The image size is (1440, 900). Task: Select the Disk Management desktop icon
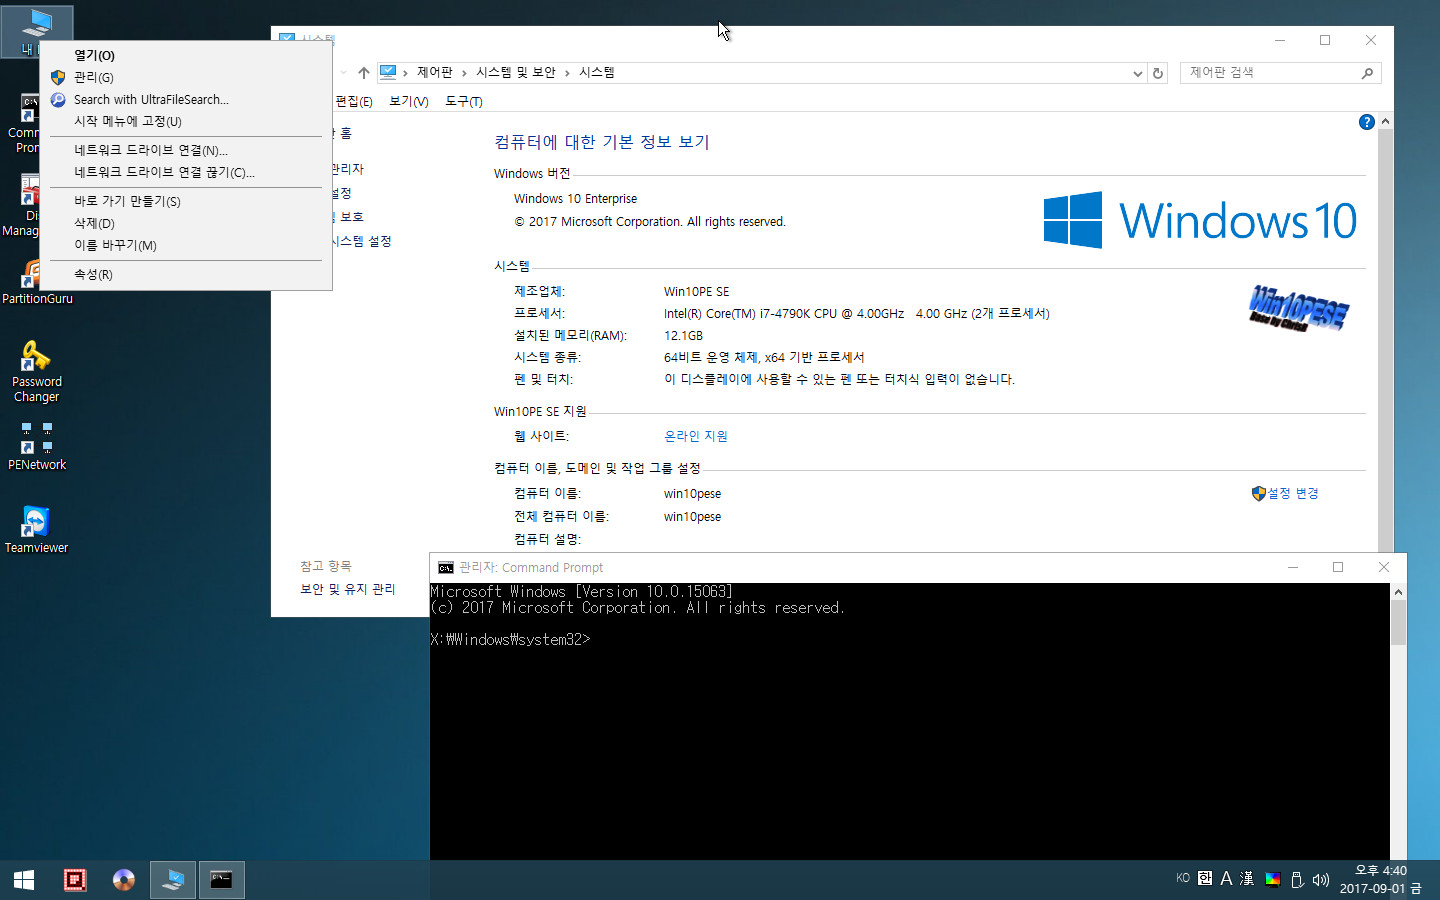point(22,207)
